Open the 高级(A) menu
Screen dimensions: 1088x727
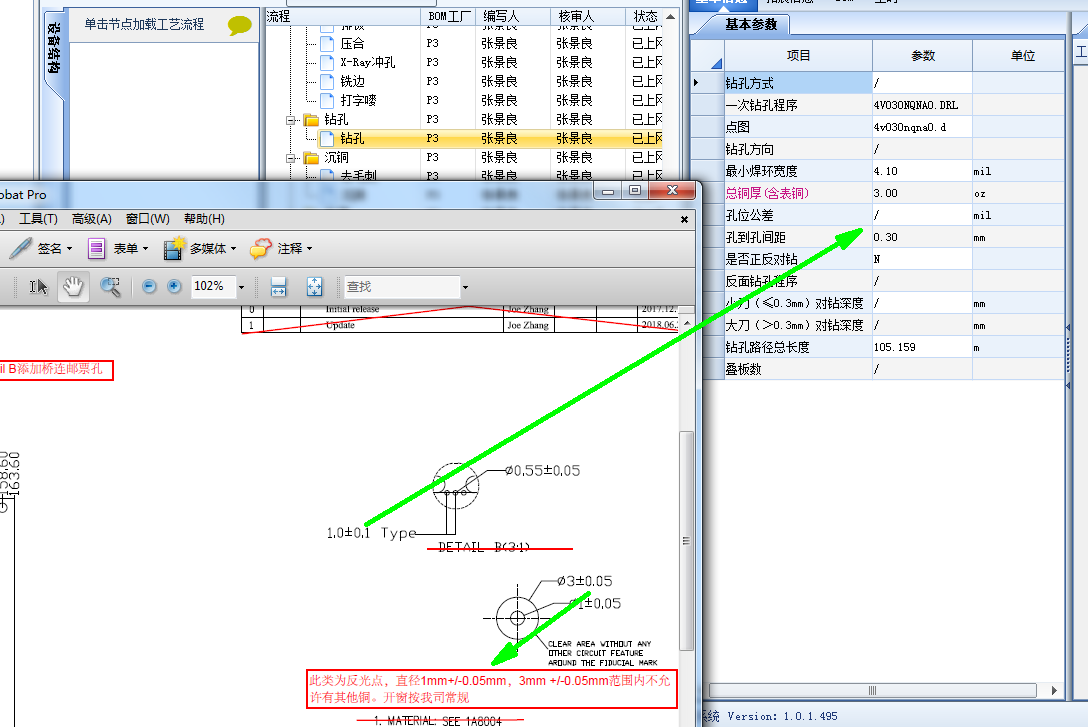click(x=92, y=219)
